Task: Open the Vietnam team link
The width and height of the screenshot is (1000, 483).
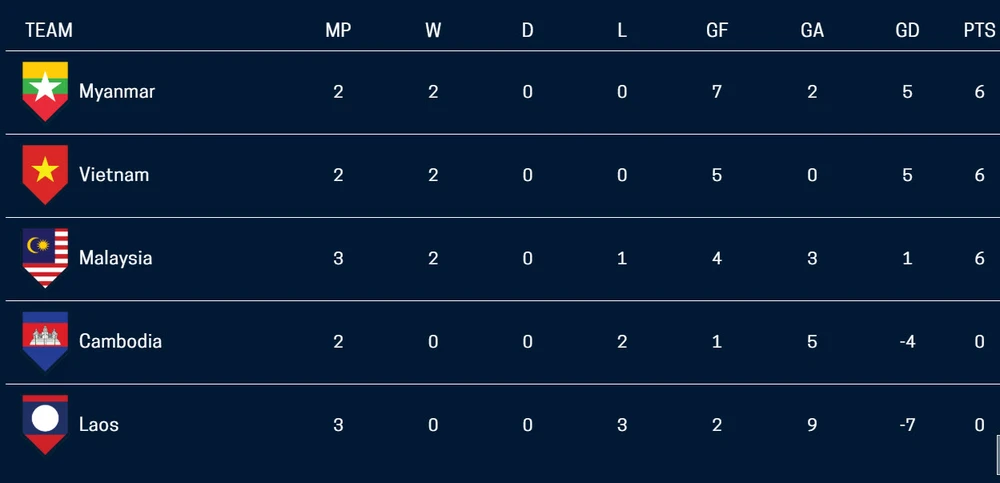Action: 114,174
